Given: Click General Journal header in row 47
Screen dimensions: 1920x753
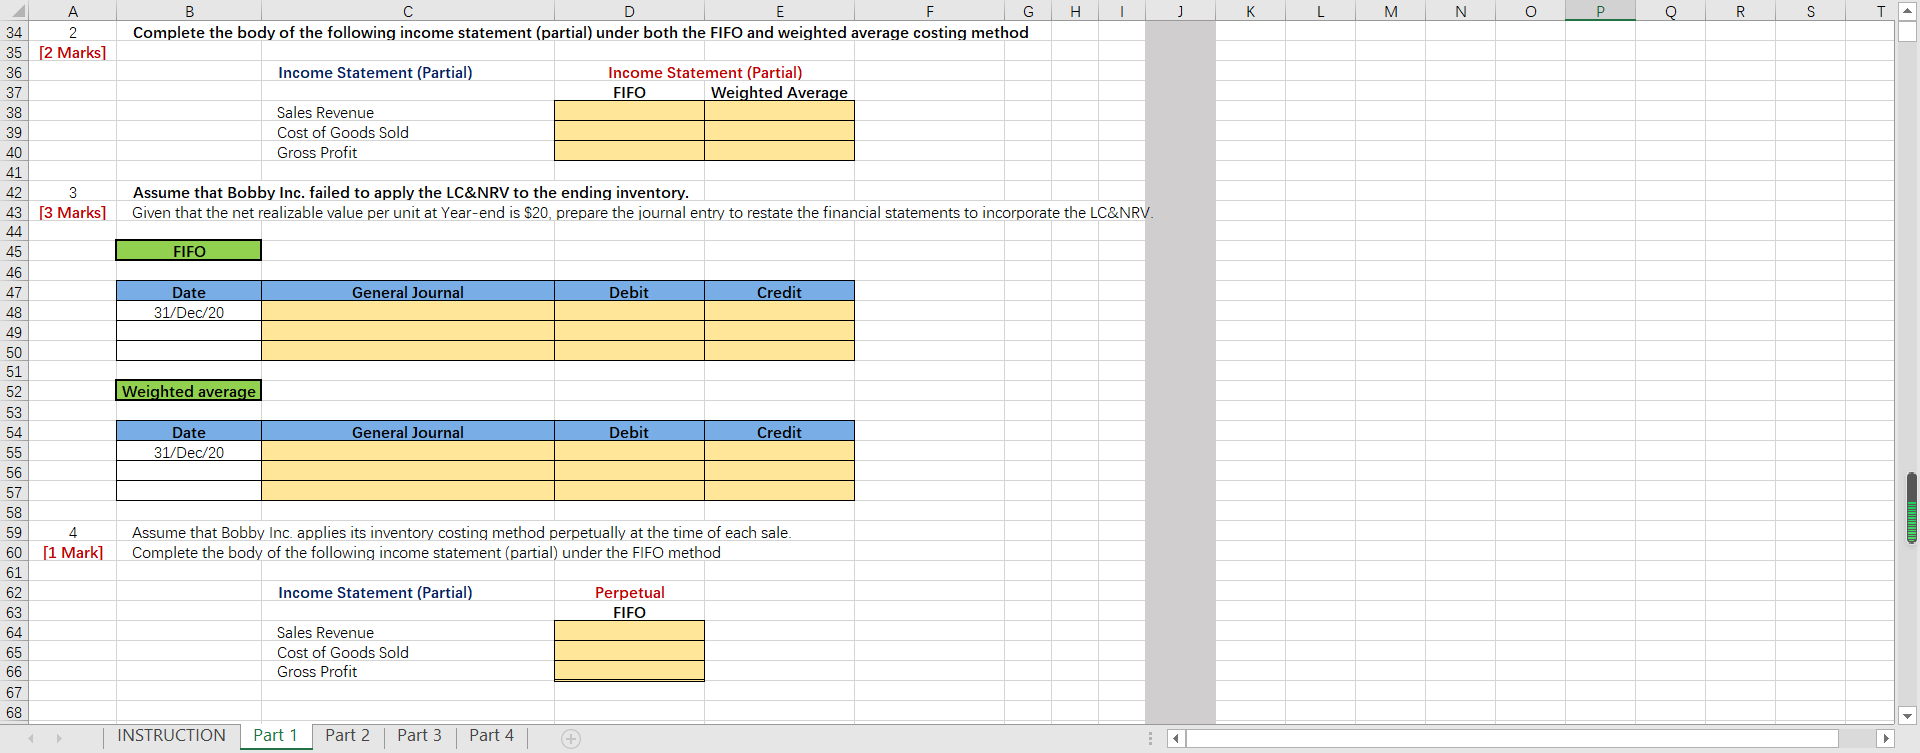Looking at the screenshot, I should [408, 292].
